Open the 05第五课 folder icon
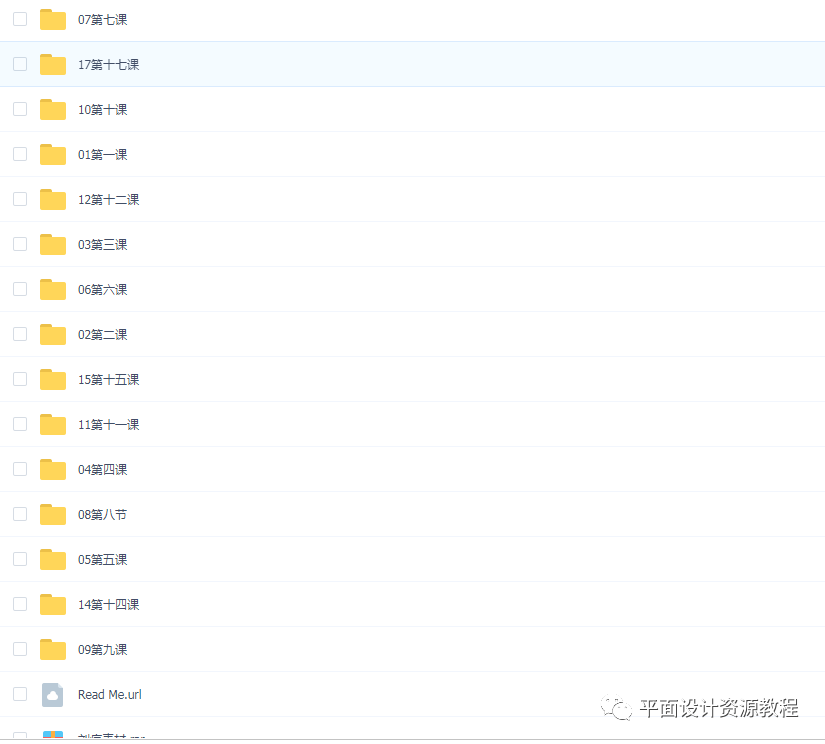Image resolution: width=825 pixels, height=744 pixels. (53, 559)
